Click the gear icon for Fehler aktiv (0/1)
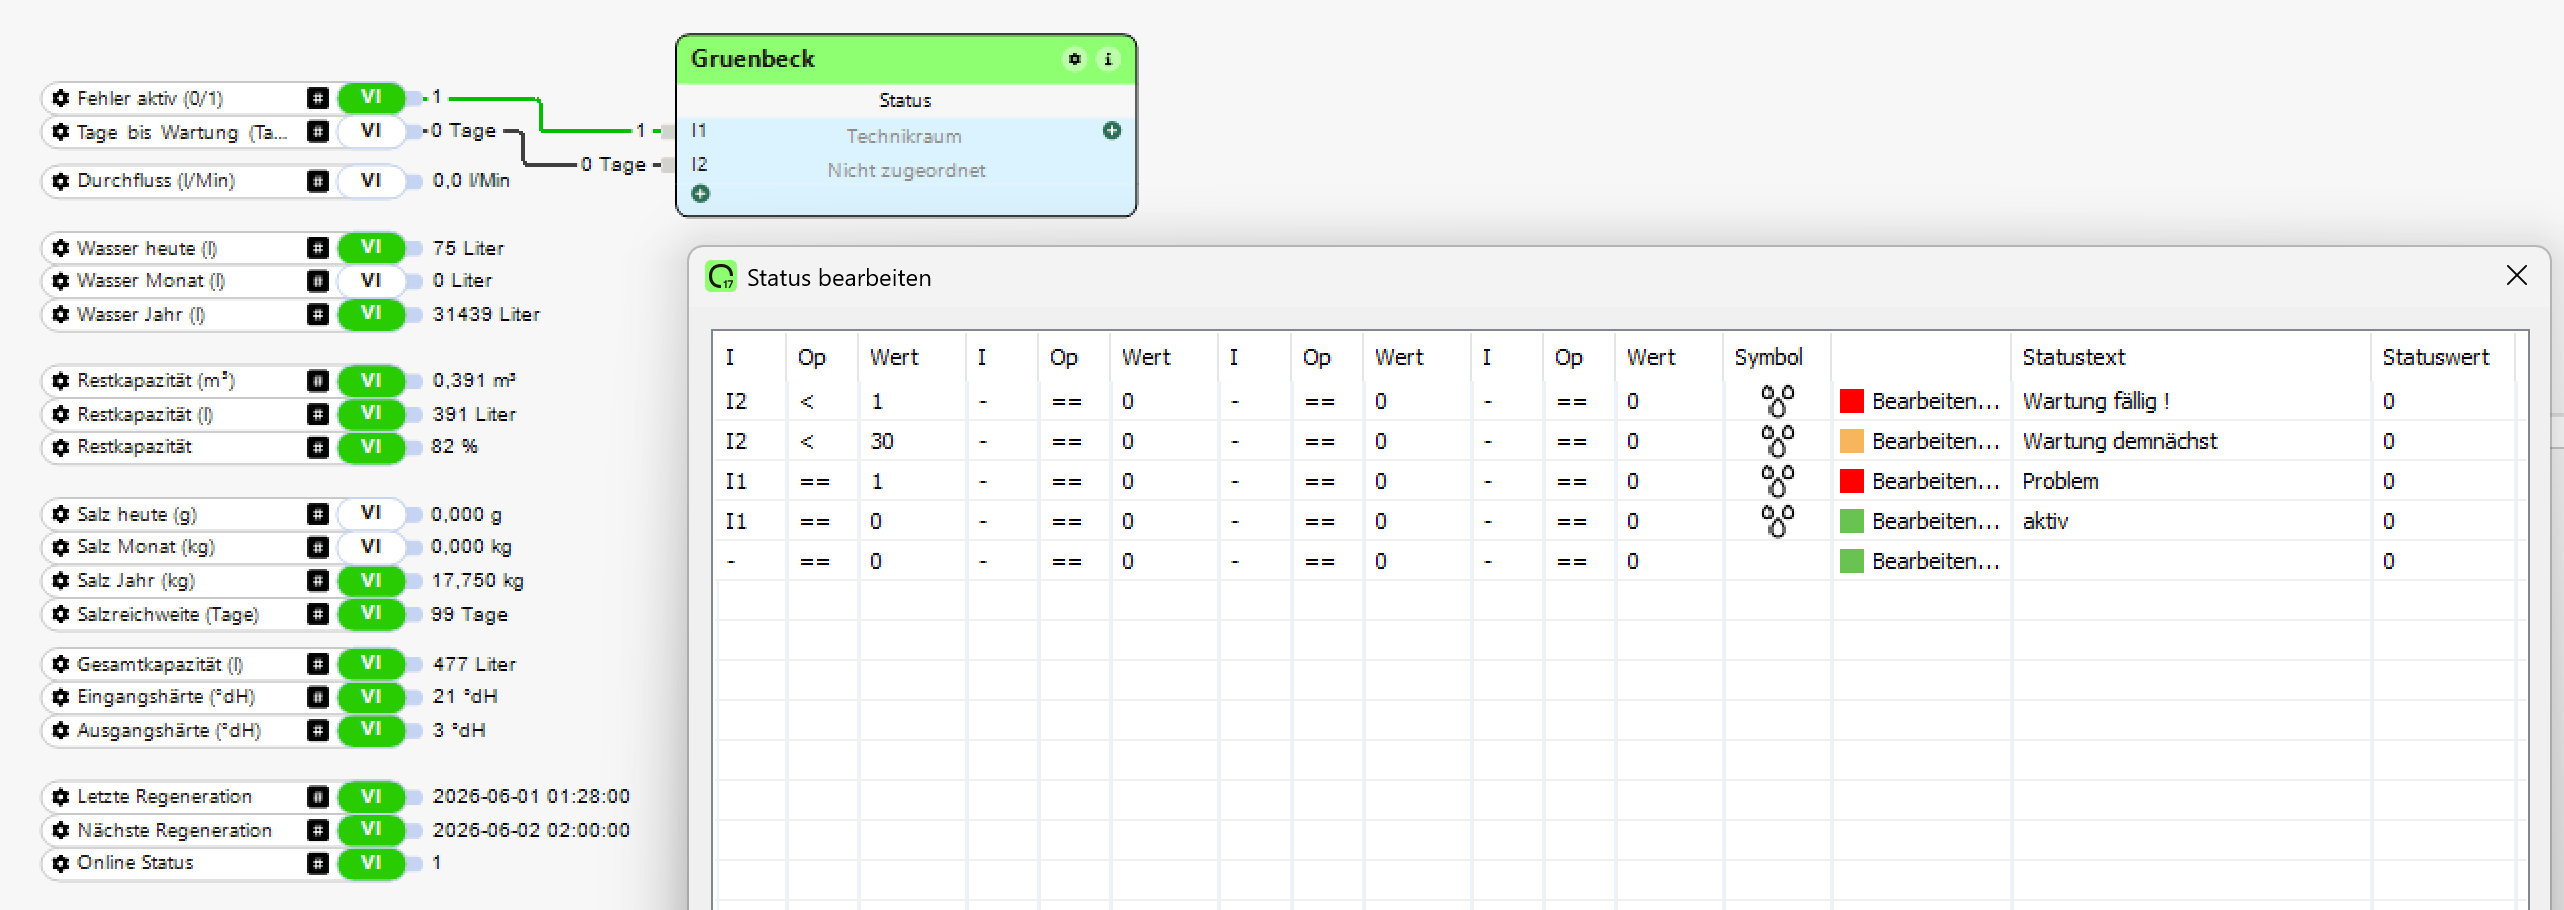 [x=61, y=98]
